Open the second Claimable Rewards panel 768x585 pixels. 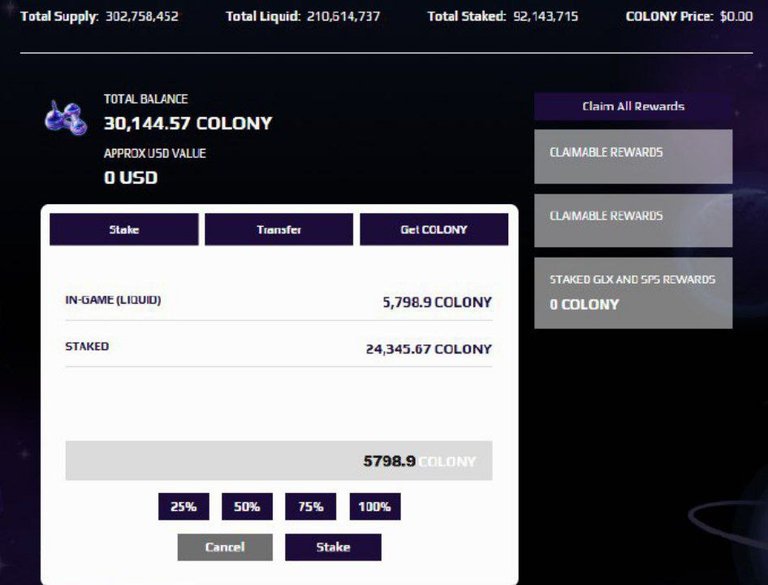[x=633, y=220]
